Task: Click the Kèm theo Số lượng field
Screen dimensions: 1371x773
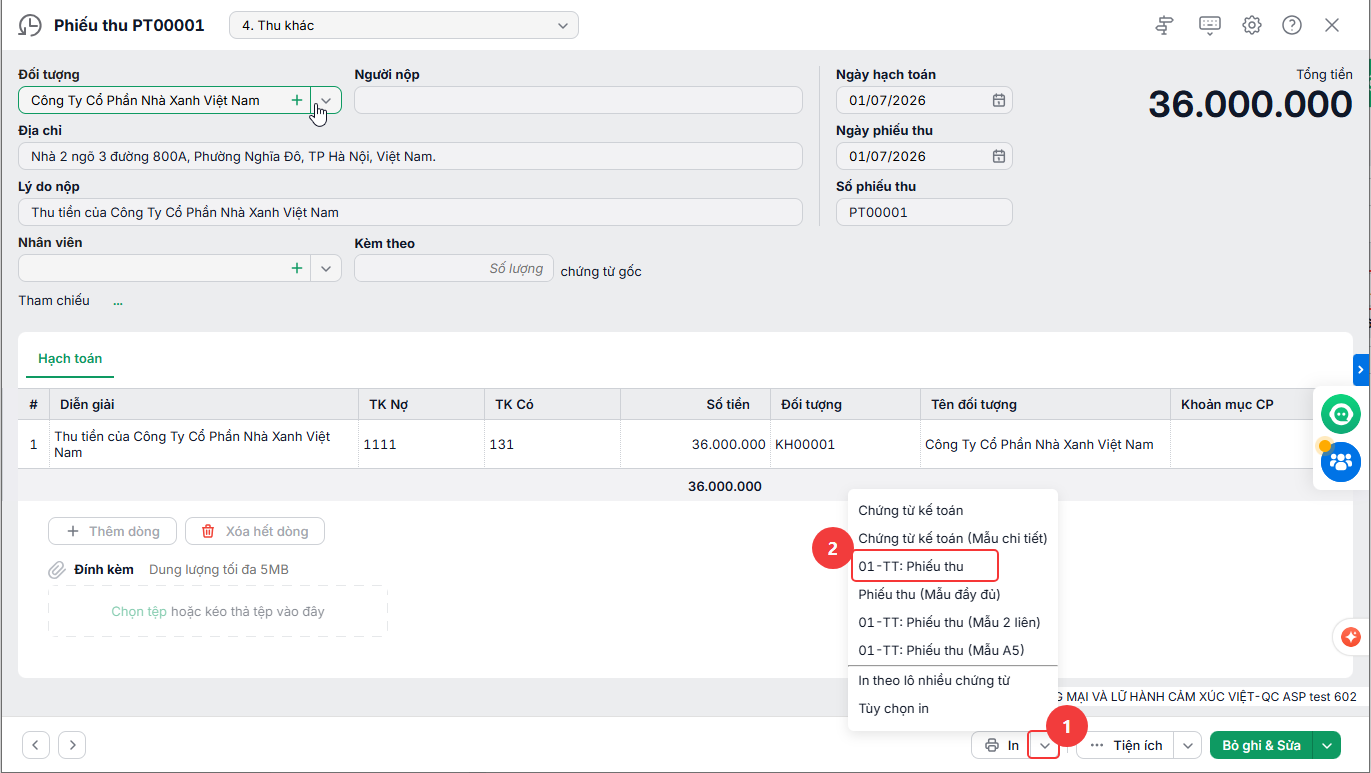Action: pyautogui.click(x=454, y=268)
